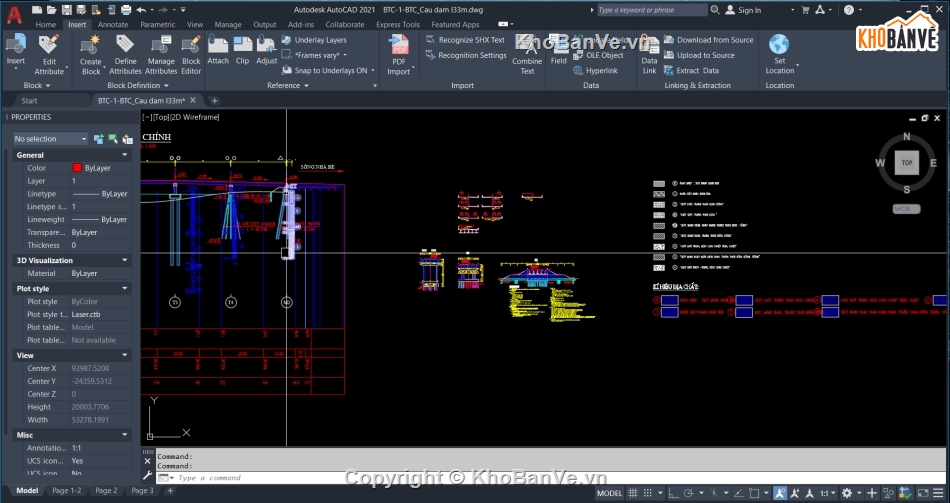Click the Data Link icon
This screenshot has width=950, height=503.
point(649,45)
